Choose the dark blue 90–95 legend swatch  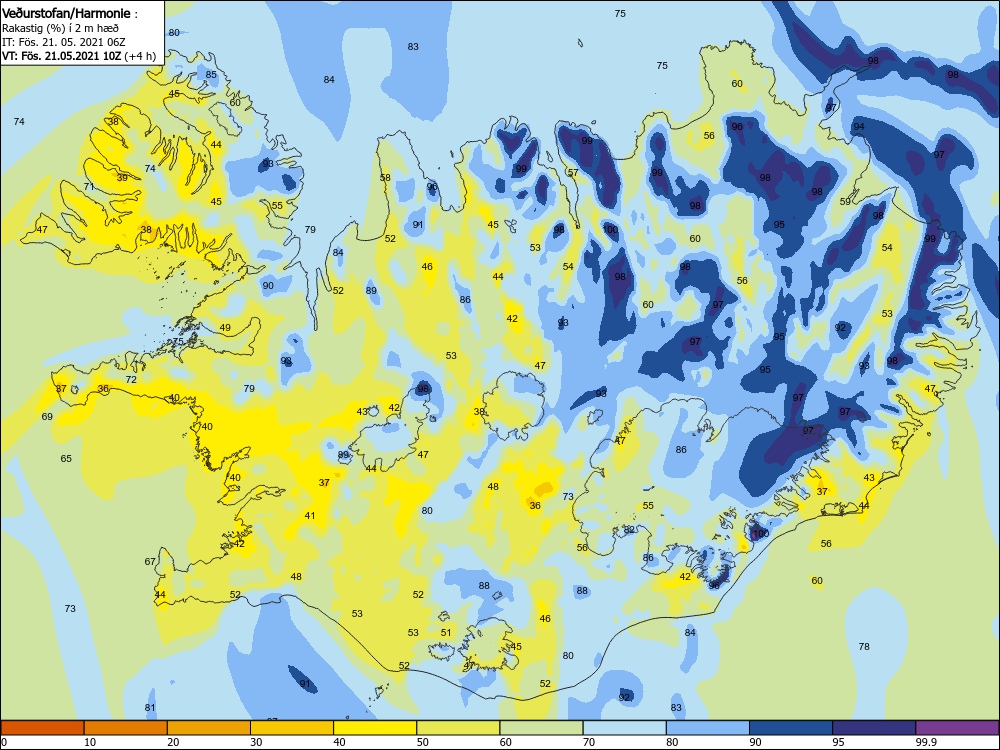pos(791,728)
